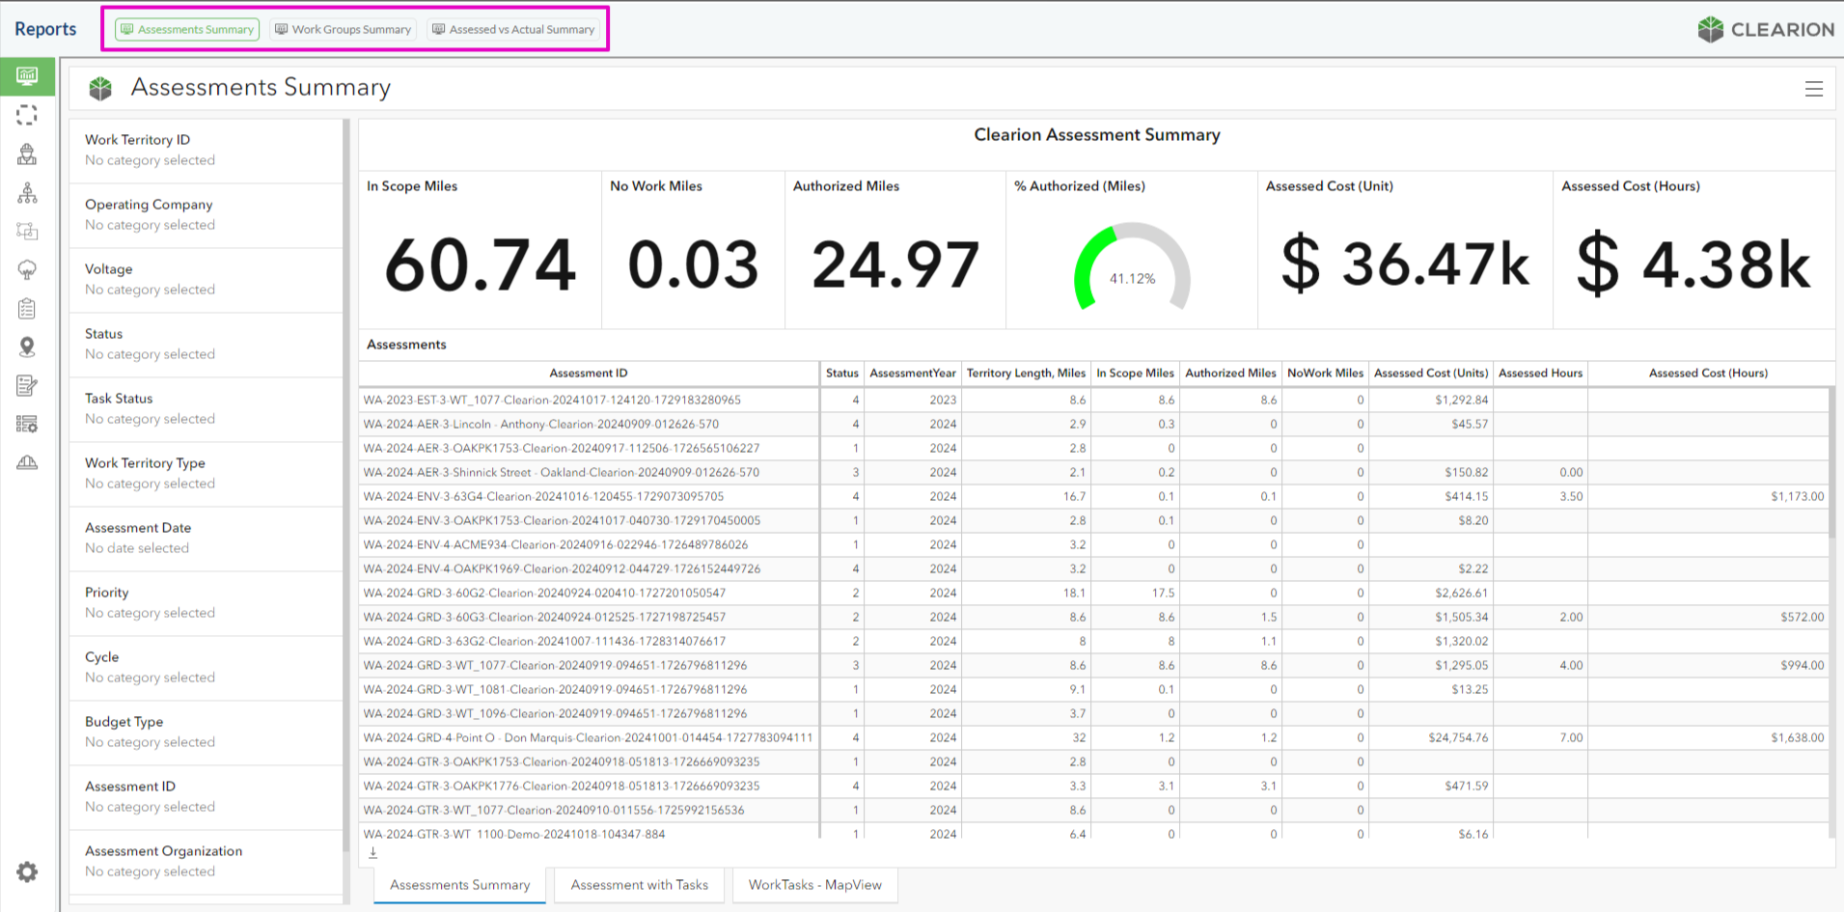
Task: Click the dashed square selection icon in sidebar
Action: (27, 115)
